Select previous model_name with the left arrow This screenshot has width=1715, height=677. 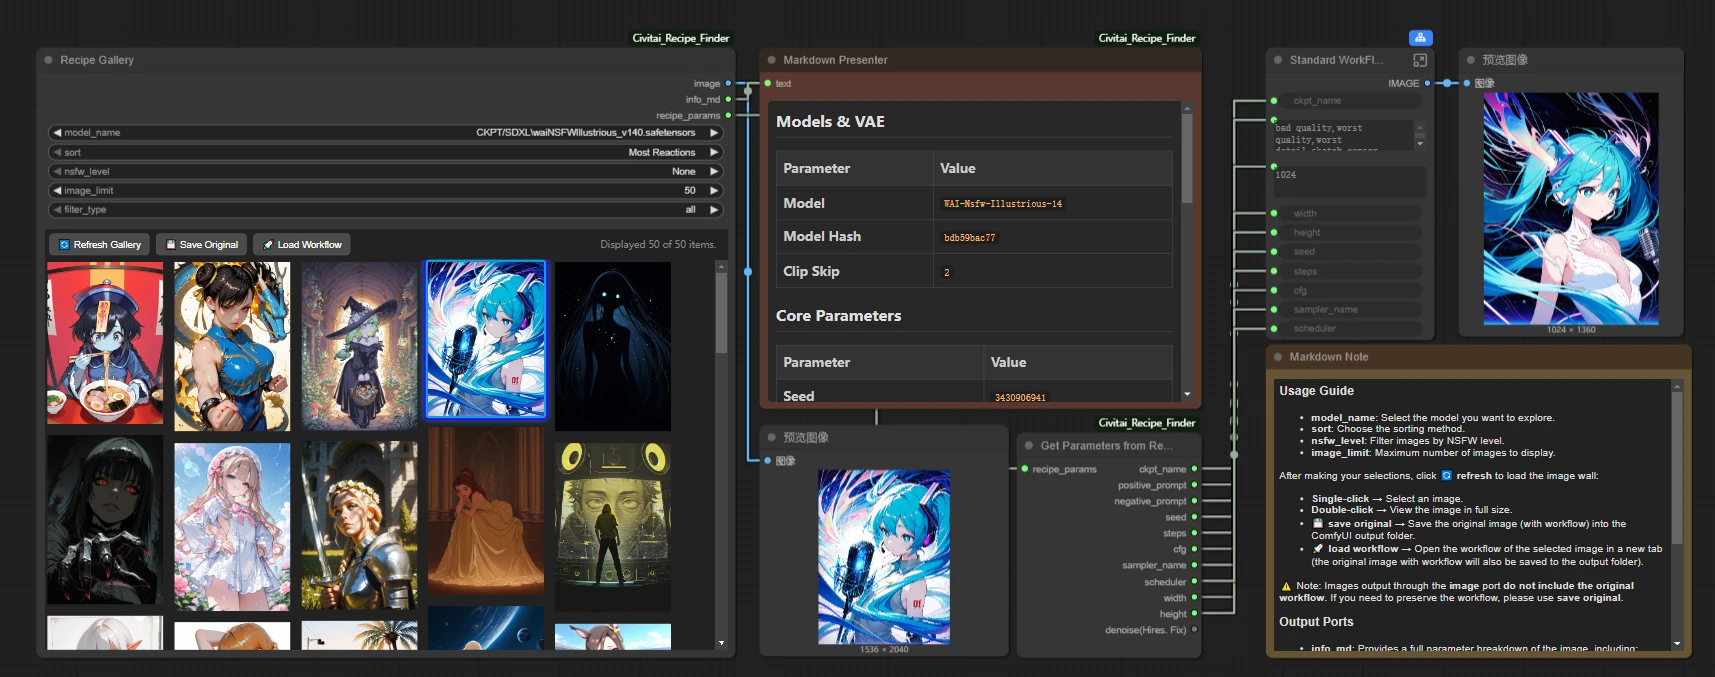coord(57,133)
